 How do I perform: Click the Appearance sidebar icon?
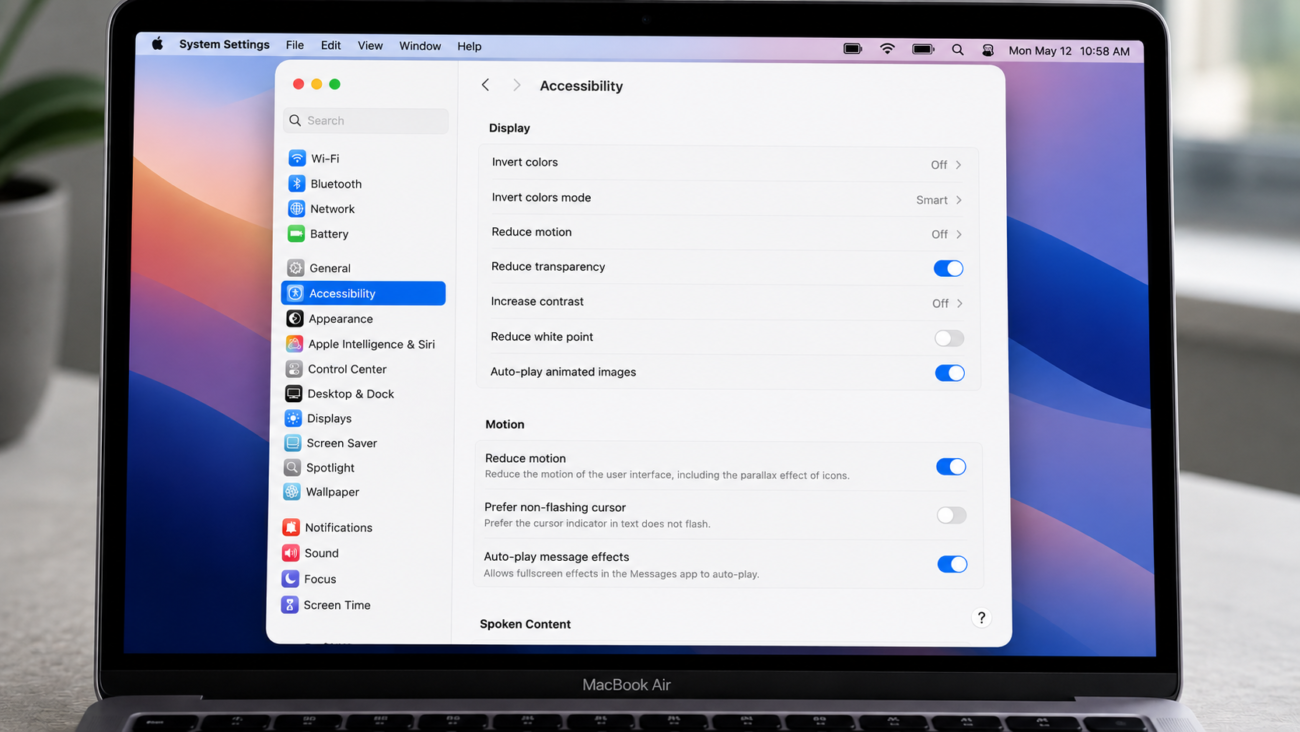(295, 319)
